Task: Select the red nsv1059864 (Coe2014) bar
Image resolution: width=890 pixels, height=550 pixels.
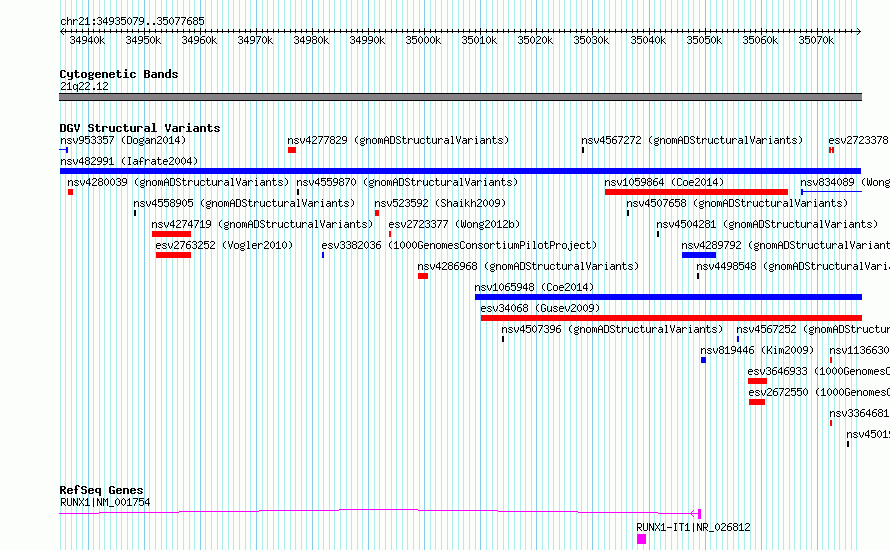Action: pos(696,192)
